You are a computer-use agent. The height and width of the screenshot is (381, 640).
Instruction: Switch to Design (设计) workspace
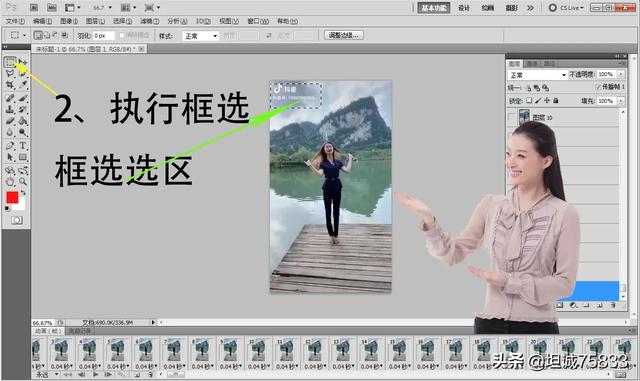click(x=464, y=8)
